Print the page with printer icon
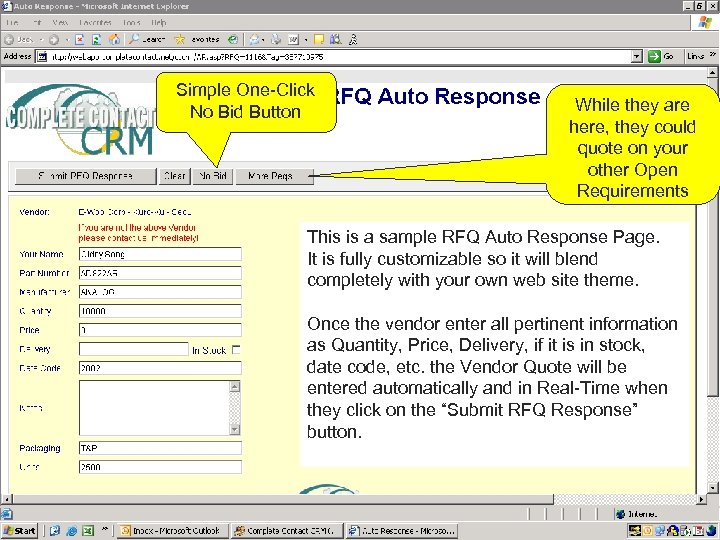Viewport: 720px width, 540px height. pyautogui.click(x=276, y=40)
